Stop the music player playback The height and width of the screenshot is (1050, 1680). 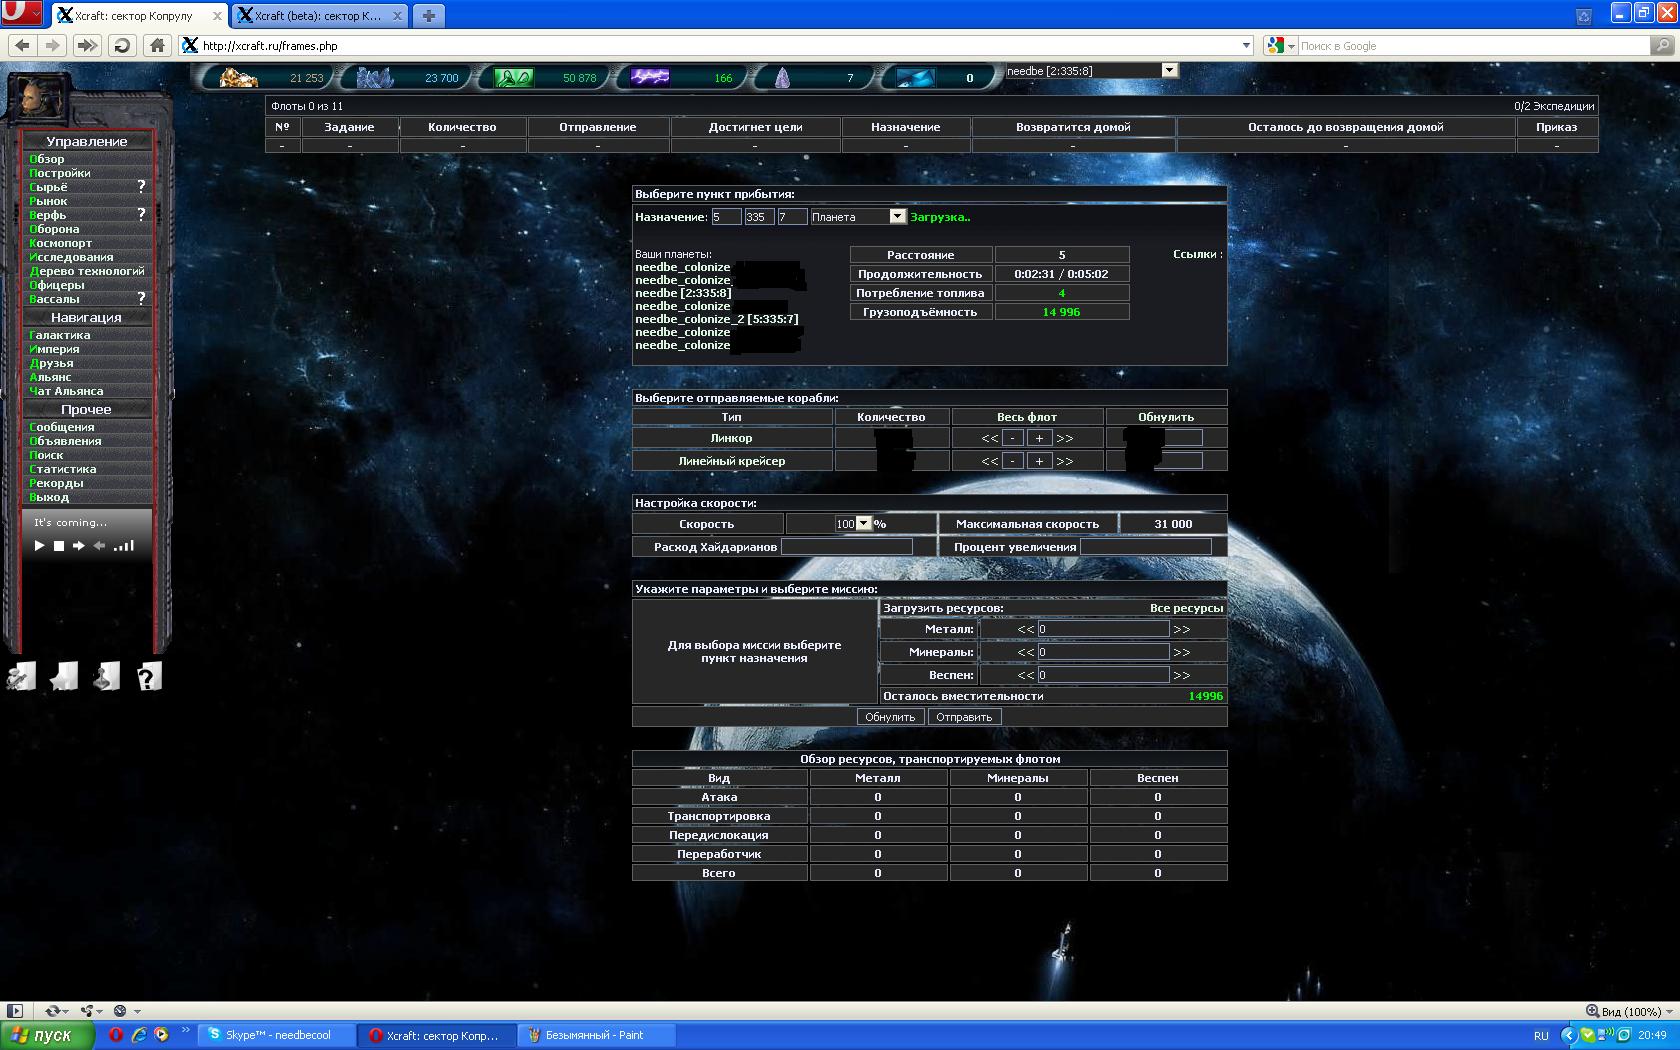pos(59,546)
